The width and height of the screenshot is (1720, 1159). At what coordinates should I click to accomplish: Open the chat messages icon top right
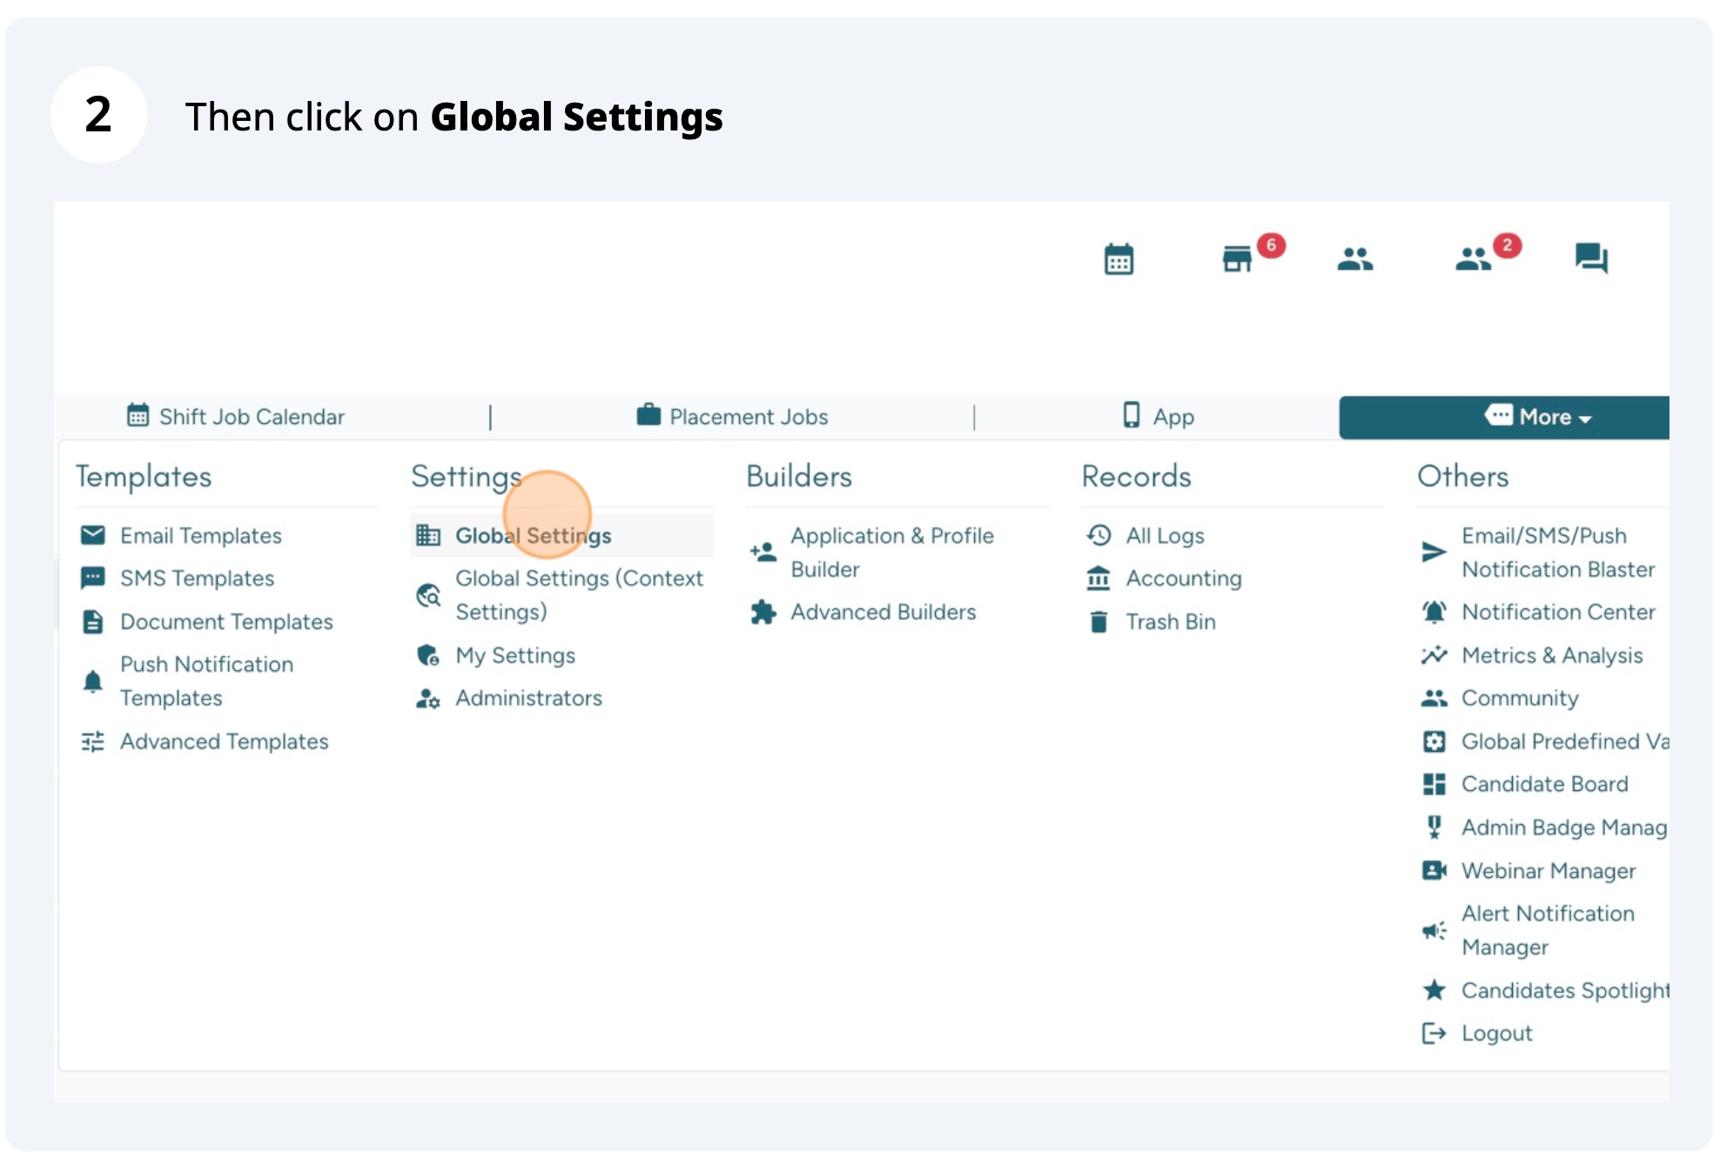tap(1592, 260)
